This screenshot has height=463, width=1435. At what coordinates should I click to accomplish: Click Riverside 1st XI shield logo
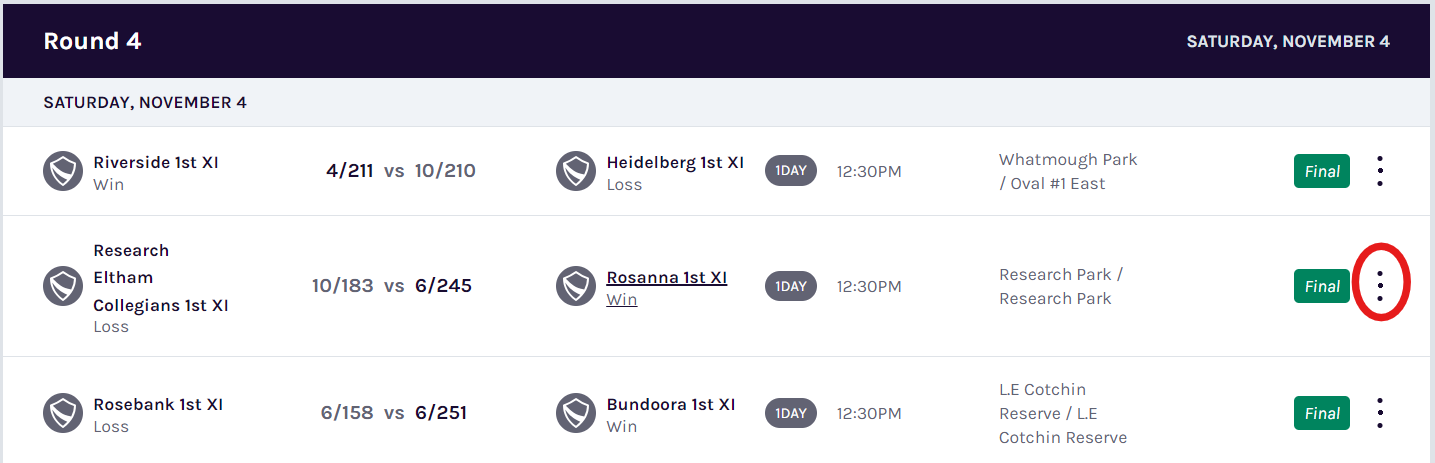click(62, 171)
